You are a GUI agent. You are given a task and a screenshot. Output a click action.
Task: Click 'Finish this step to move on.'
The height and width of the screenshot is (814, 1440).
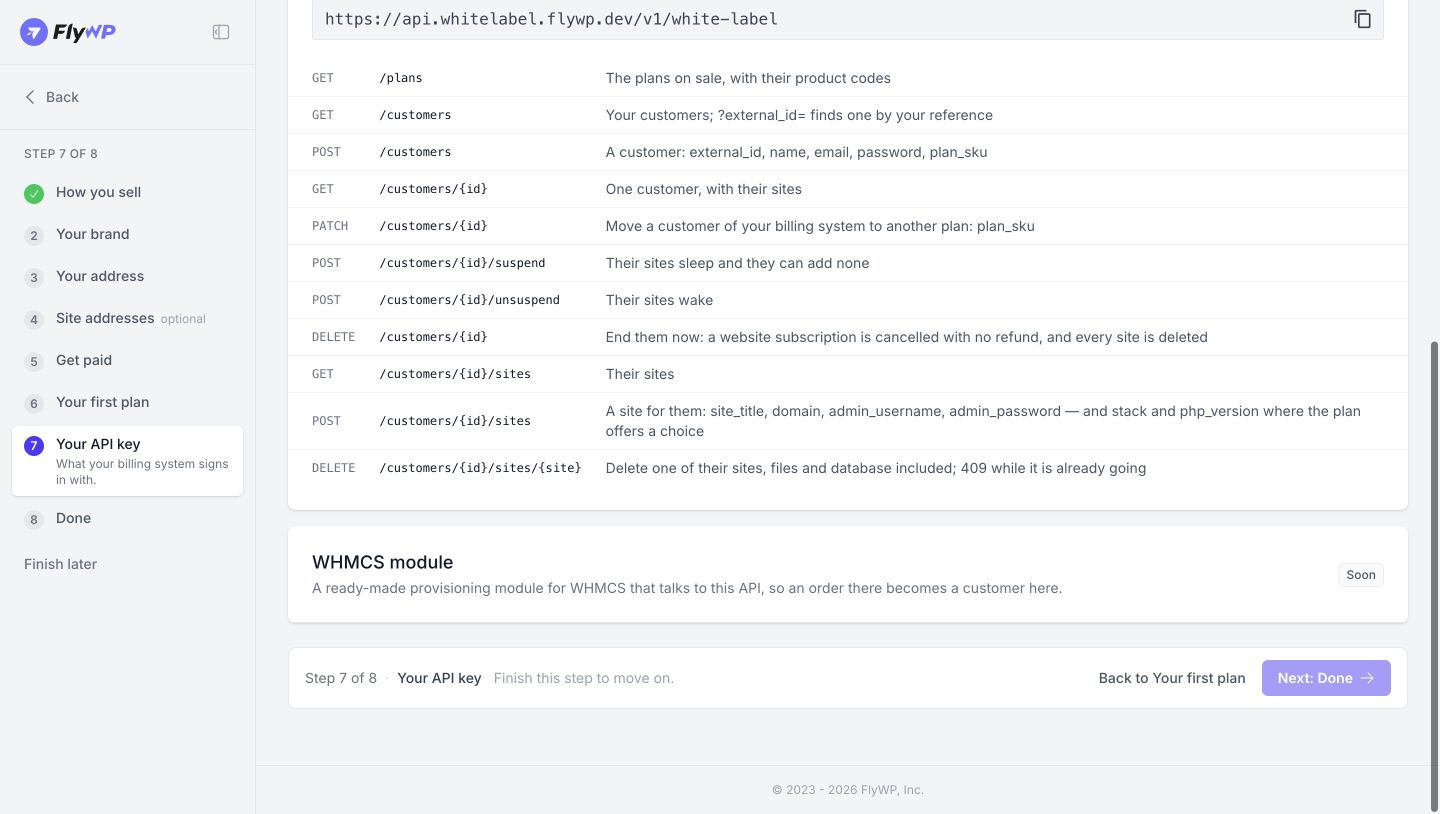(584, 678)
